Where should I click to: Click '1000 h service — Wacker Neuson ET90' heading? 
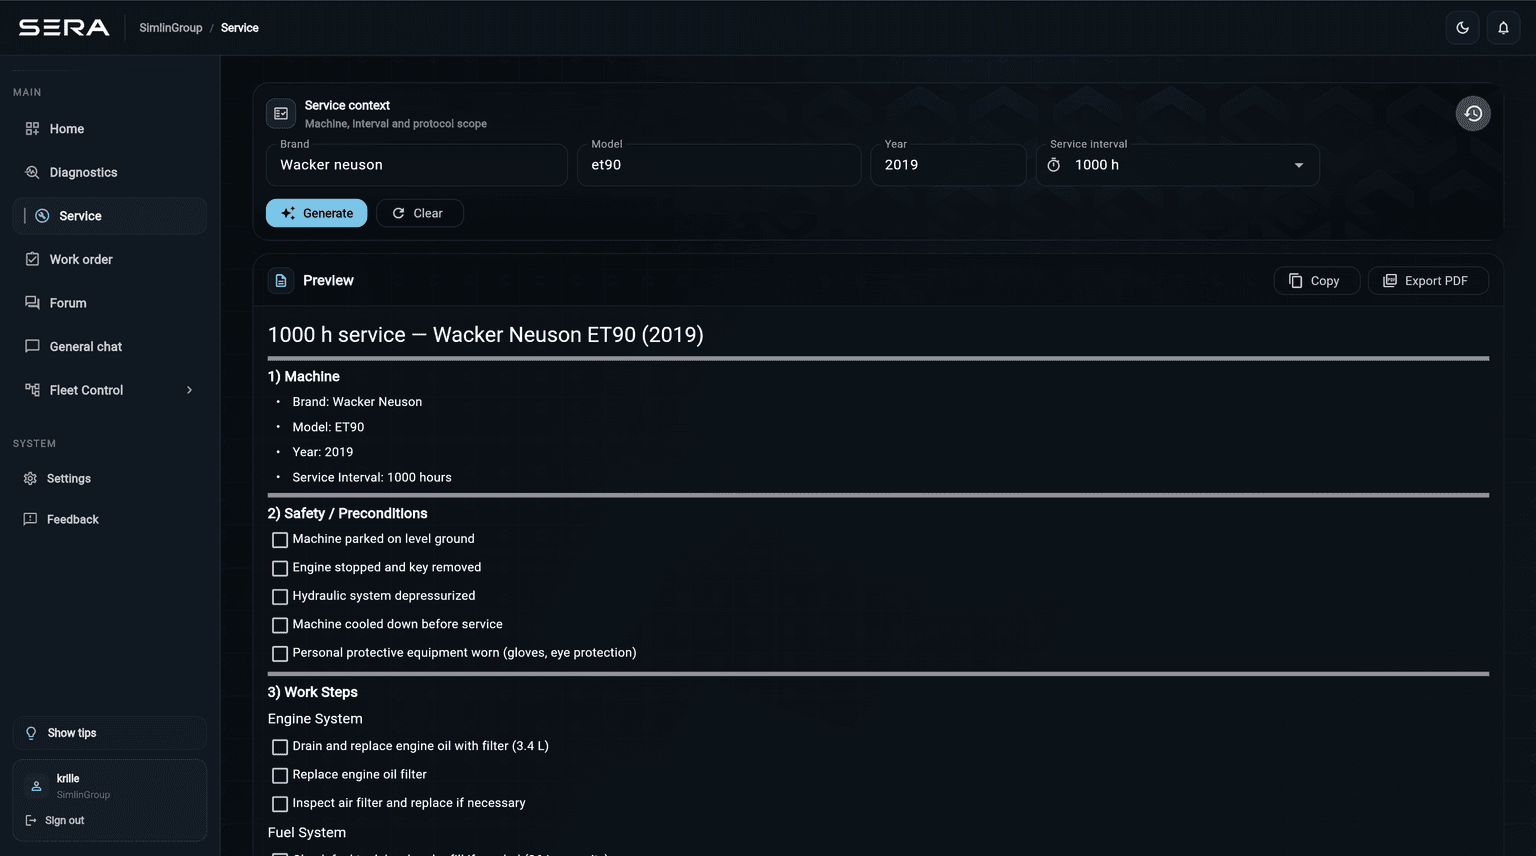tap(485, 335)
